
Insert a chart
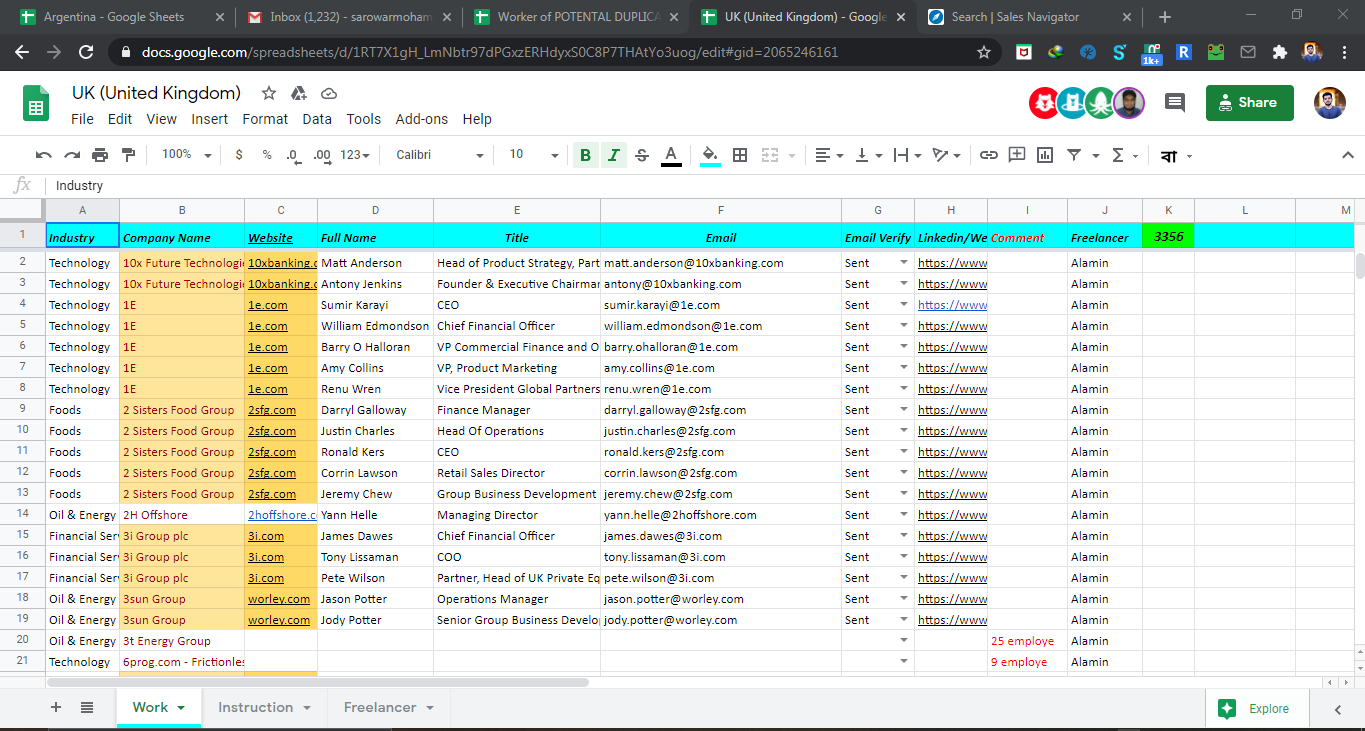(1045, 155)
